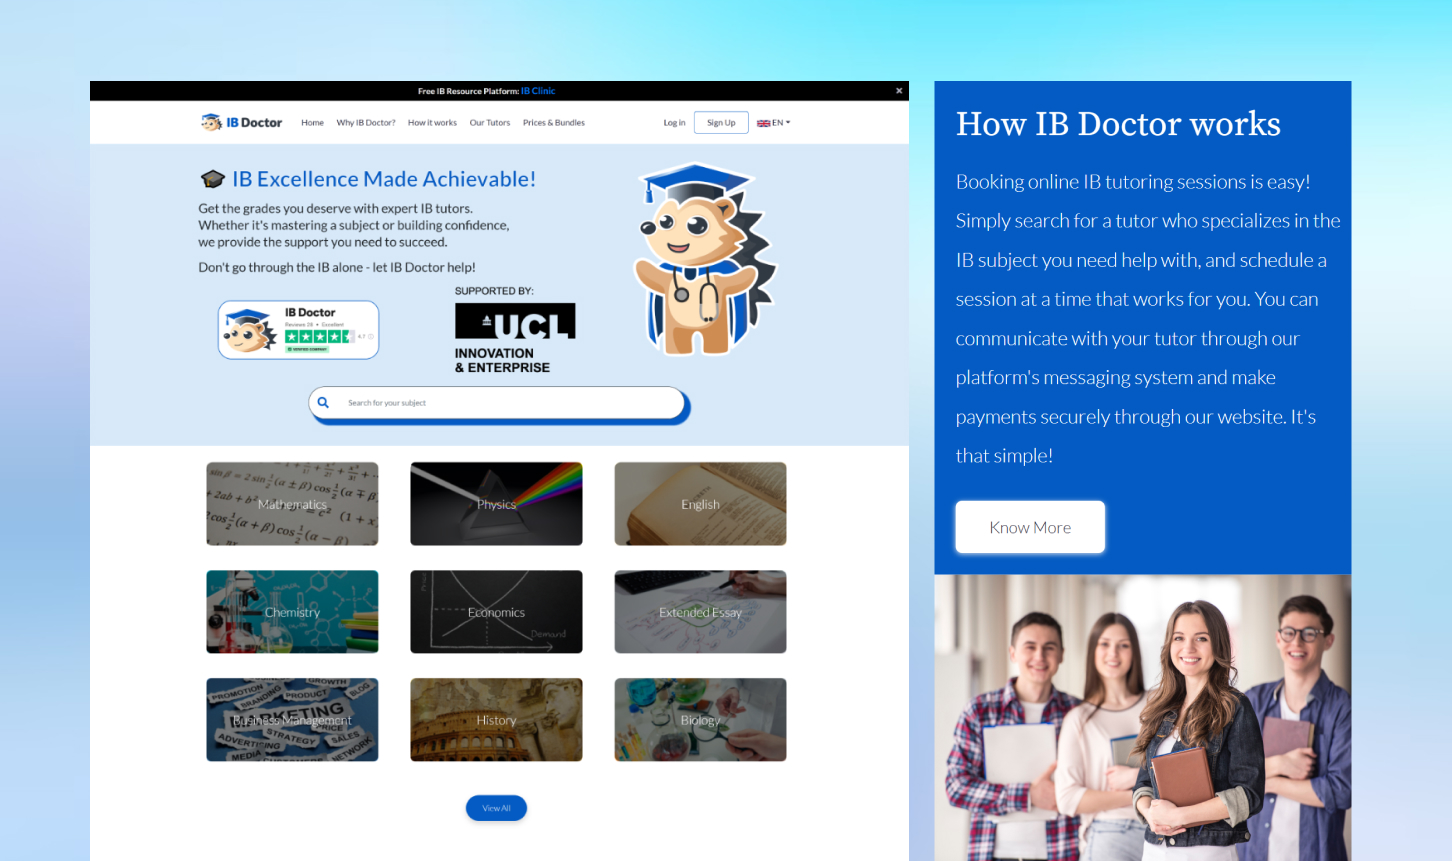The image size is (1452, 861).
Task: Open Prices & Bundles page
Action: [553, 123]
